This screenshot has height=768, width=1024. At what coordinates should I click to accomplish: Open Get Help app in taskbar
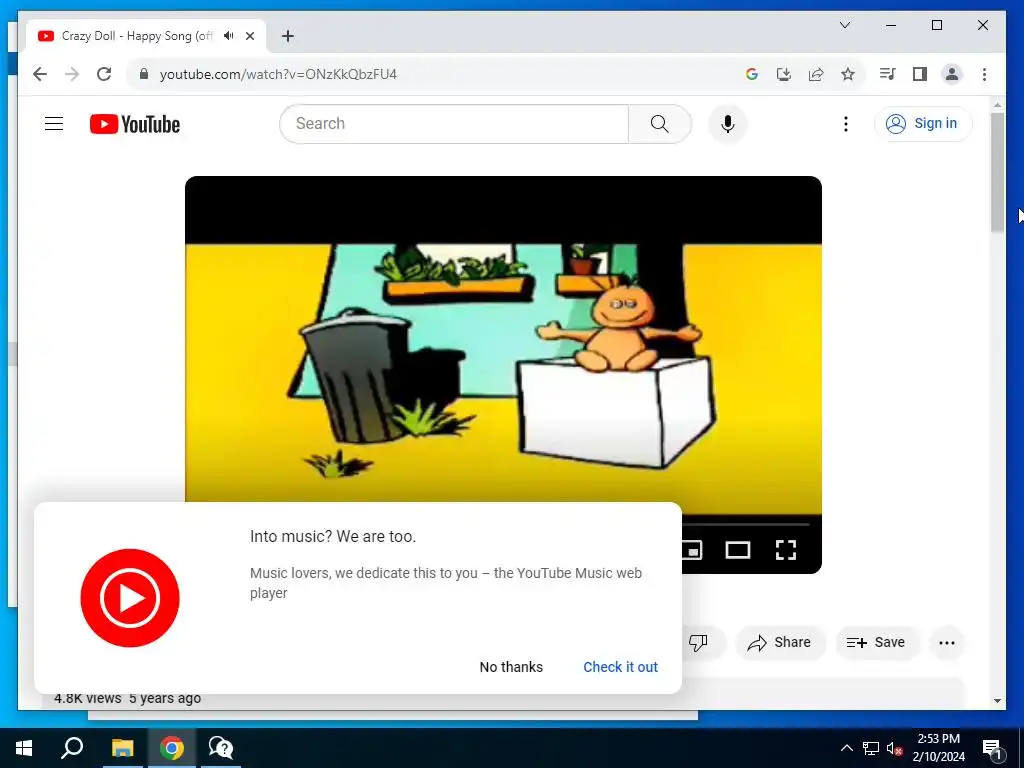click(221, 748)
